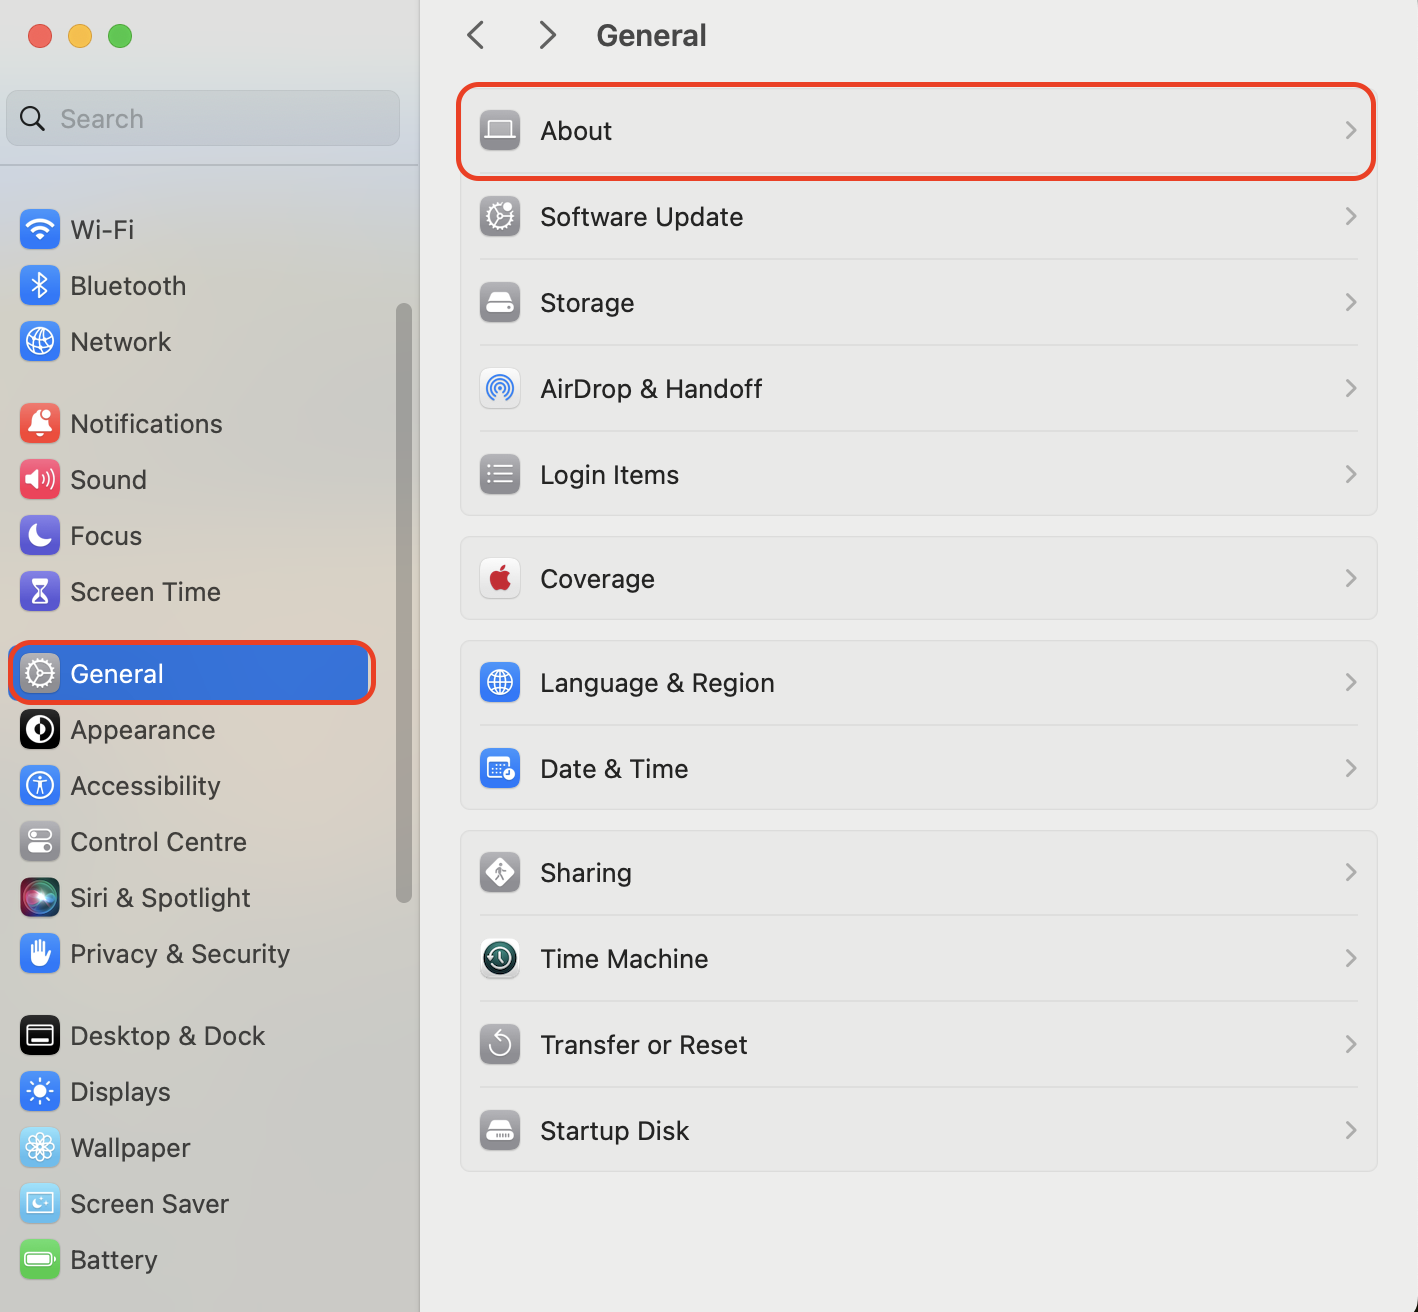Click the Search field in the sidebar
Viewport: 1418px width, 1312px height.
[x=203, y=119]
